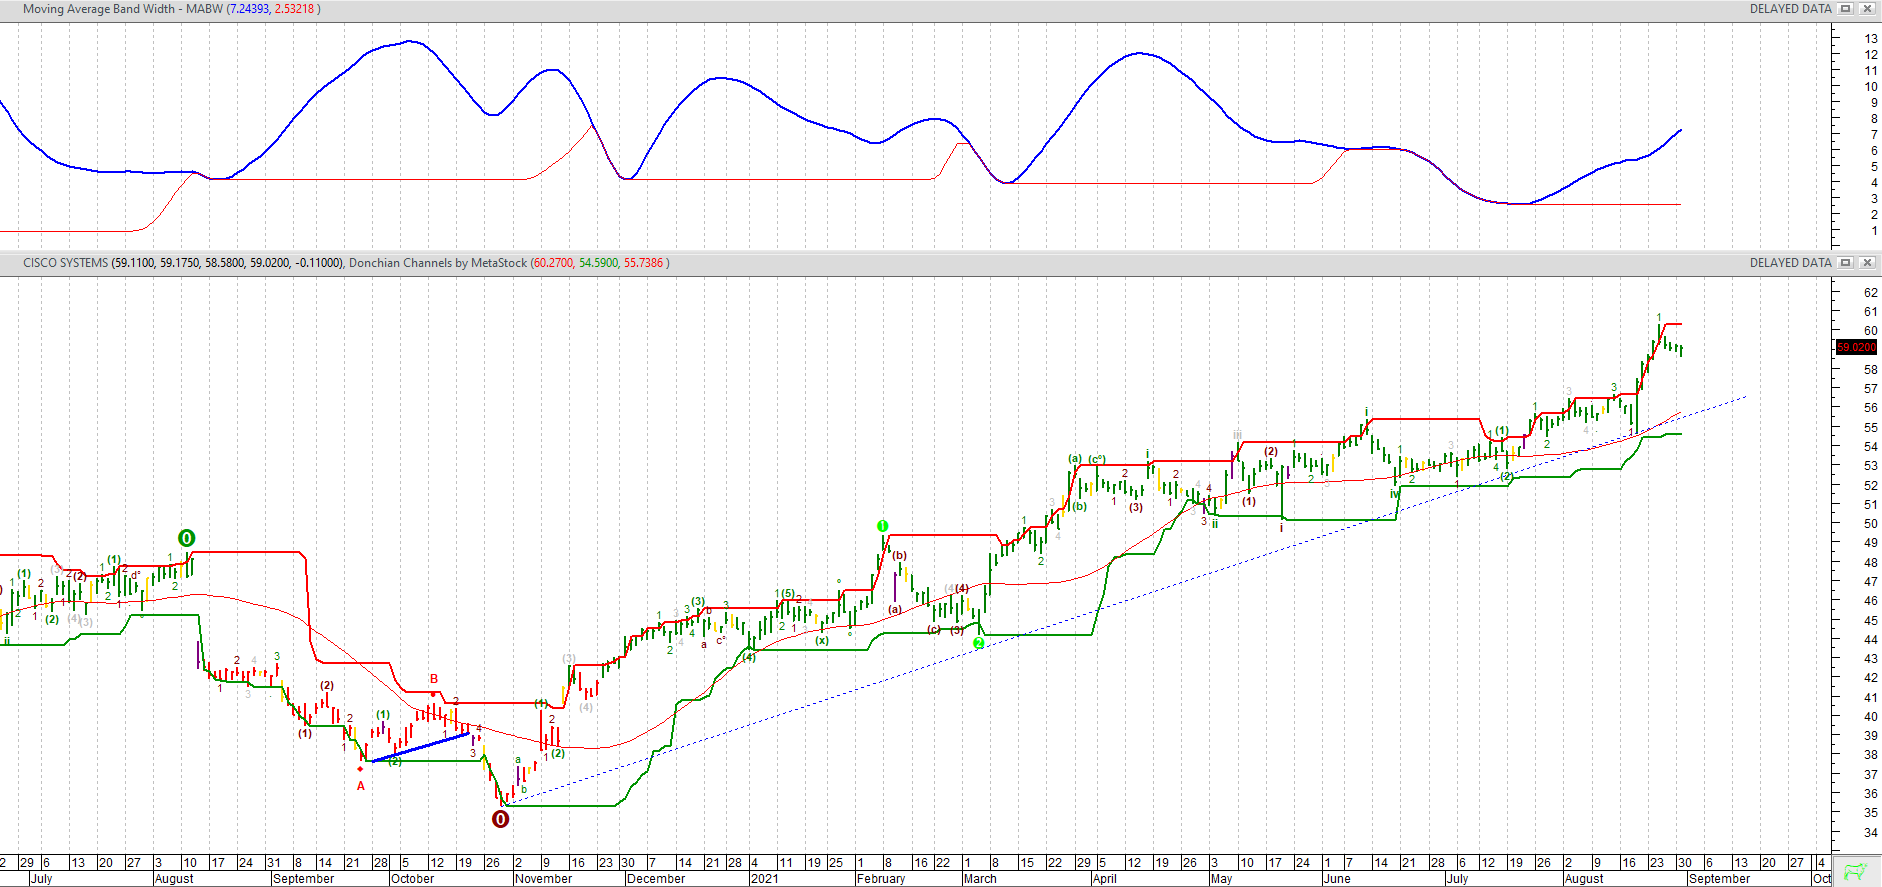The height and width of the screenshot is (887, 1882).
Task: Click DELAYED DATA label in the price pane
Action: click(1790, 263)
